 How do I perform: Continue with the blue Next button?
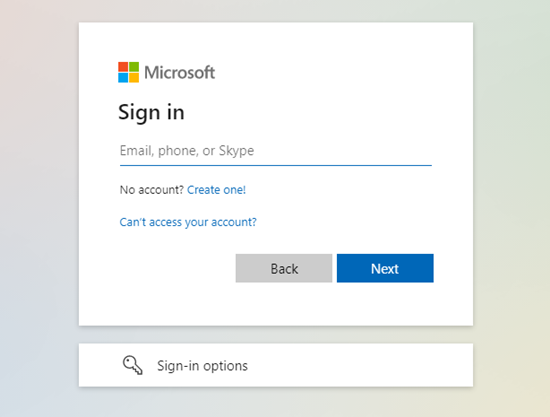point(385,268)
